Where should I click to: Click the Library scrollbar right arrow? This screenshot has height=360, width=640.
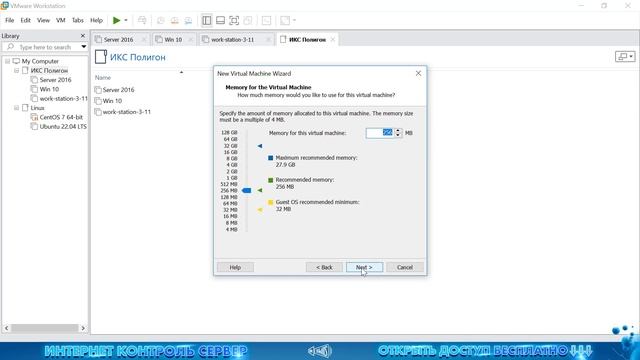83,328
